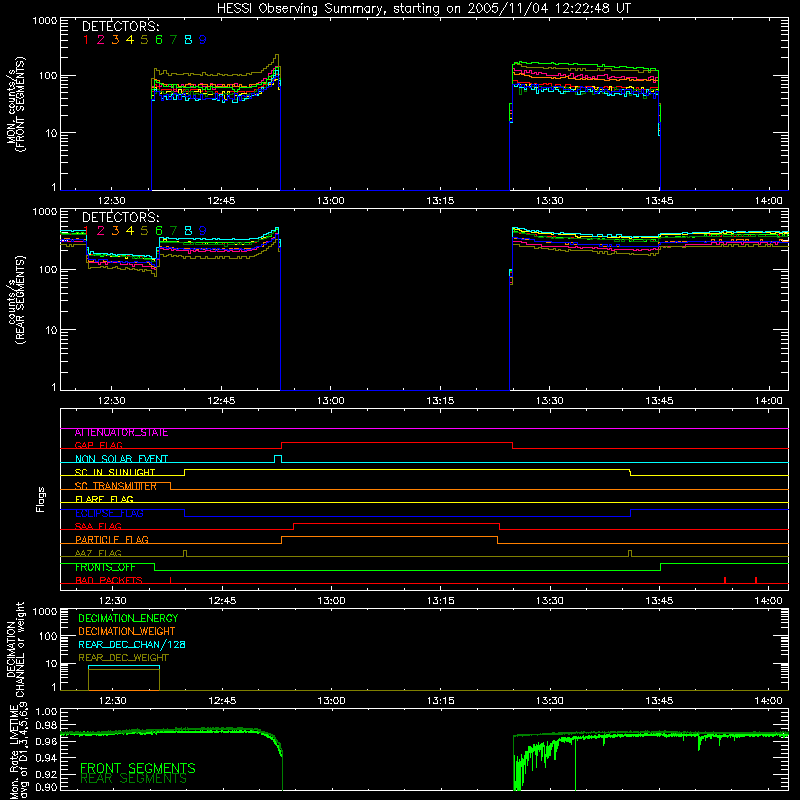Image resolution: width=800 pixels, height=800 pixels.
Task: Select 0.92 y-axis label of livetime plot
Action: coord(46,774)
